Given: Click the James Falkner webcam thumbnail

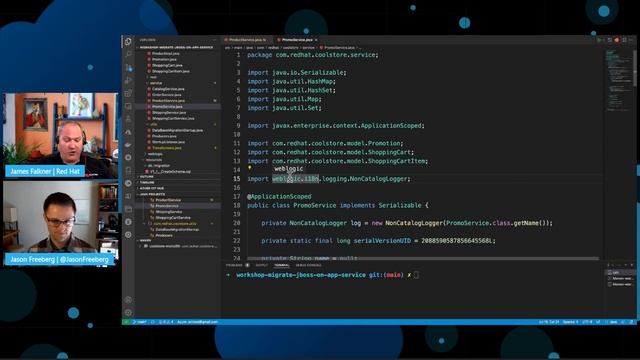Looking at the screenshot, I should (x=60, y=135).
